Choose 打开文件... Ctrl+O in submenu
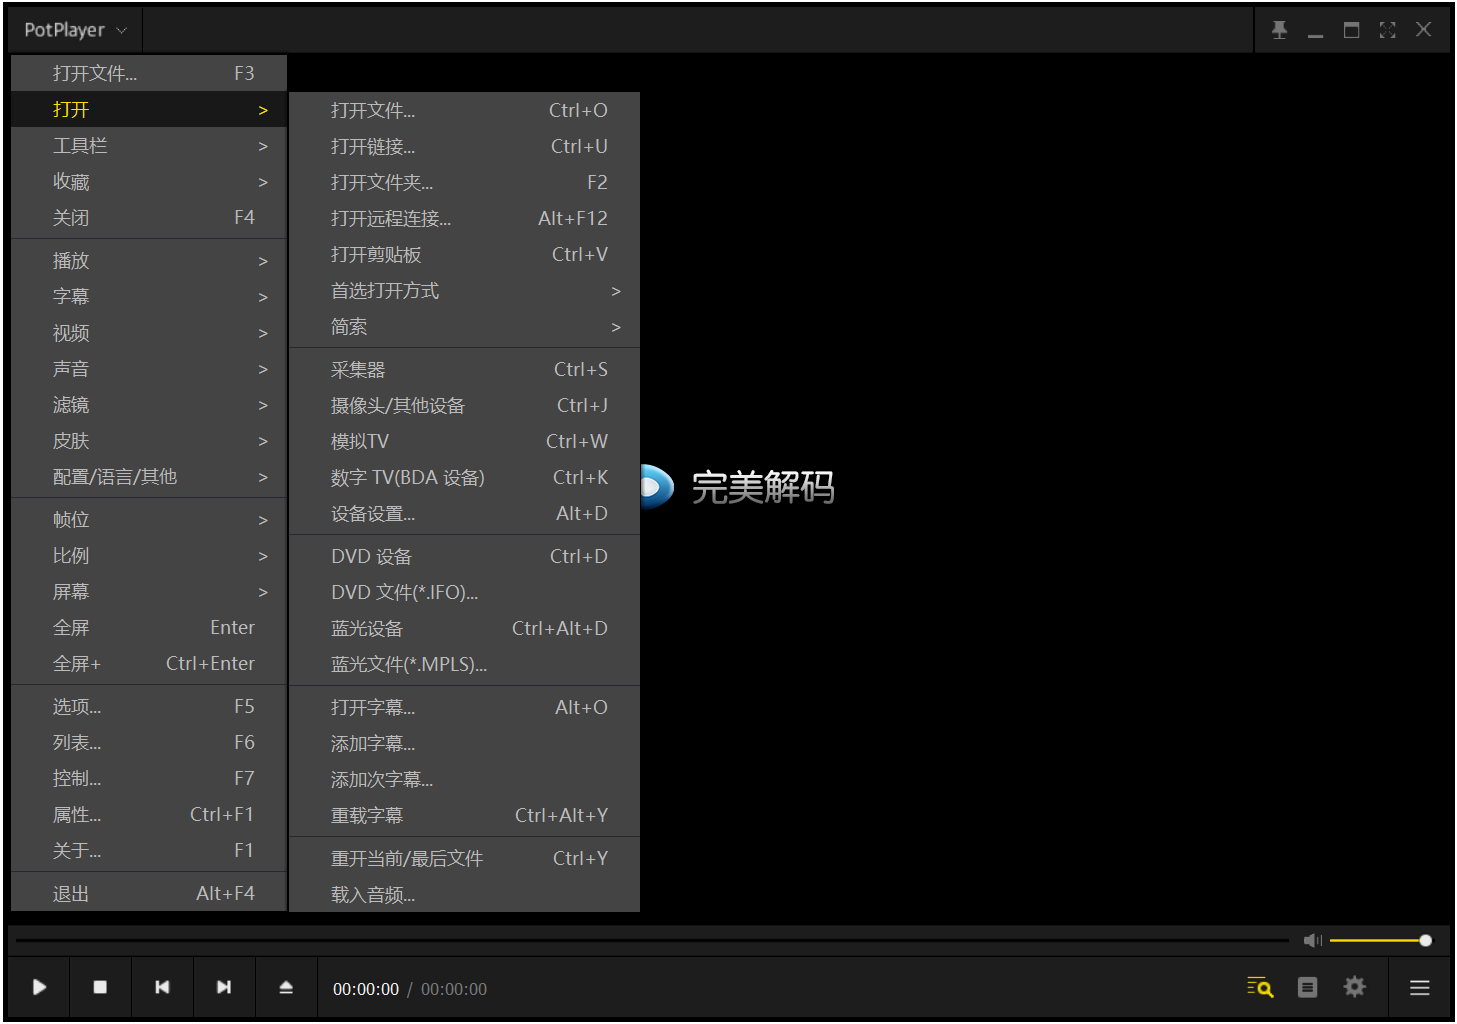Viewport: 1457px width, 1024px height. (x=464, y=111)
